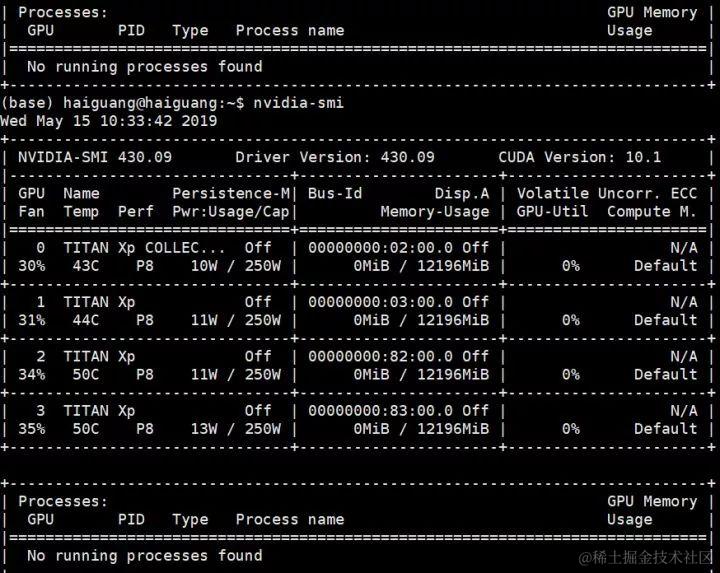Click the "Compute M." column header
The image size is (720, 573).
(x=652, y=212)
